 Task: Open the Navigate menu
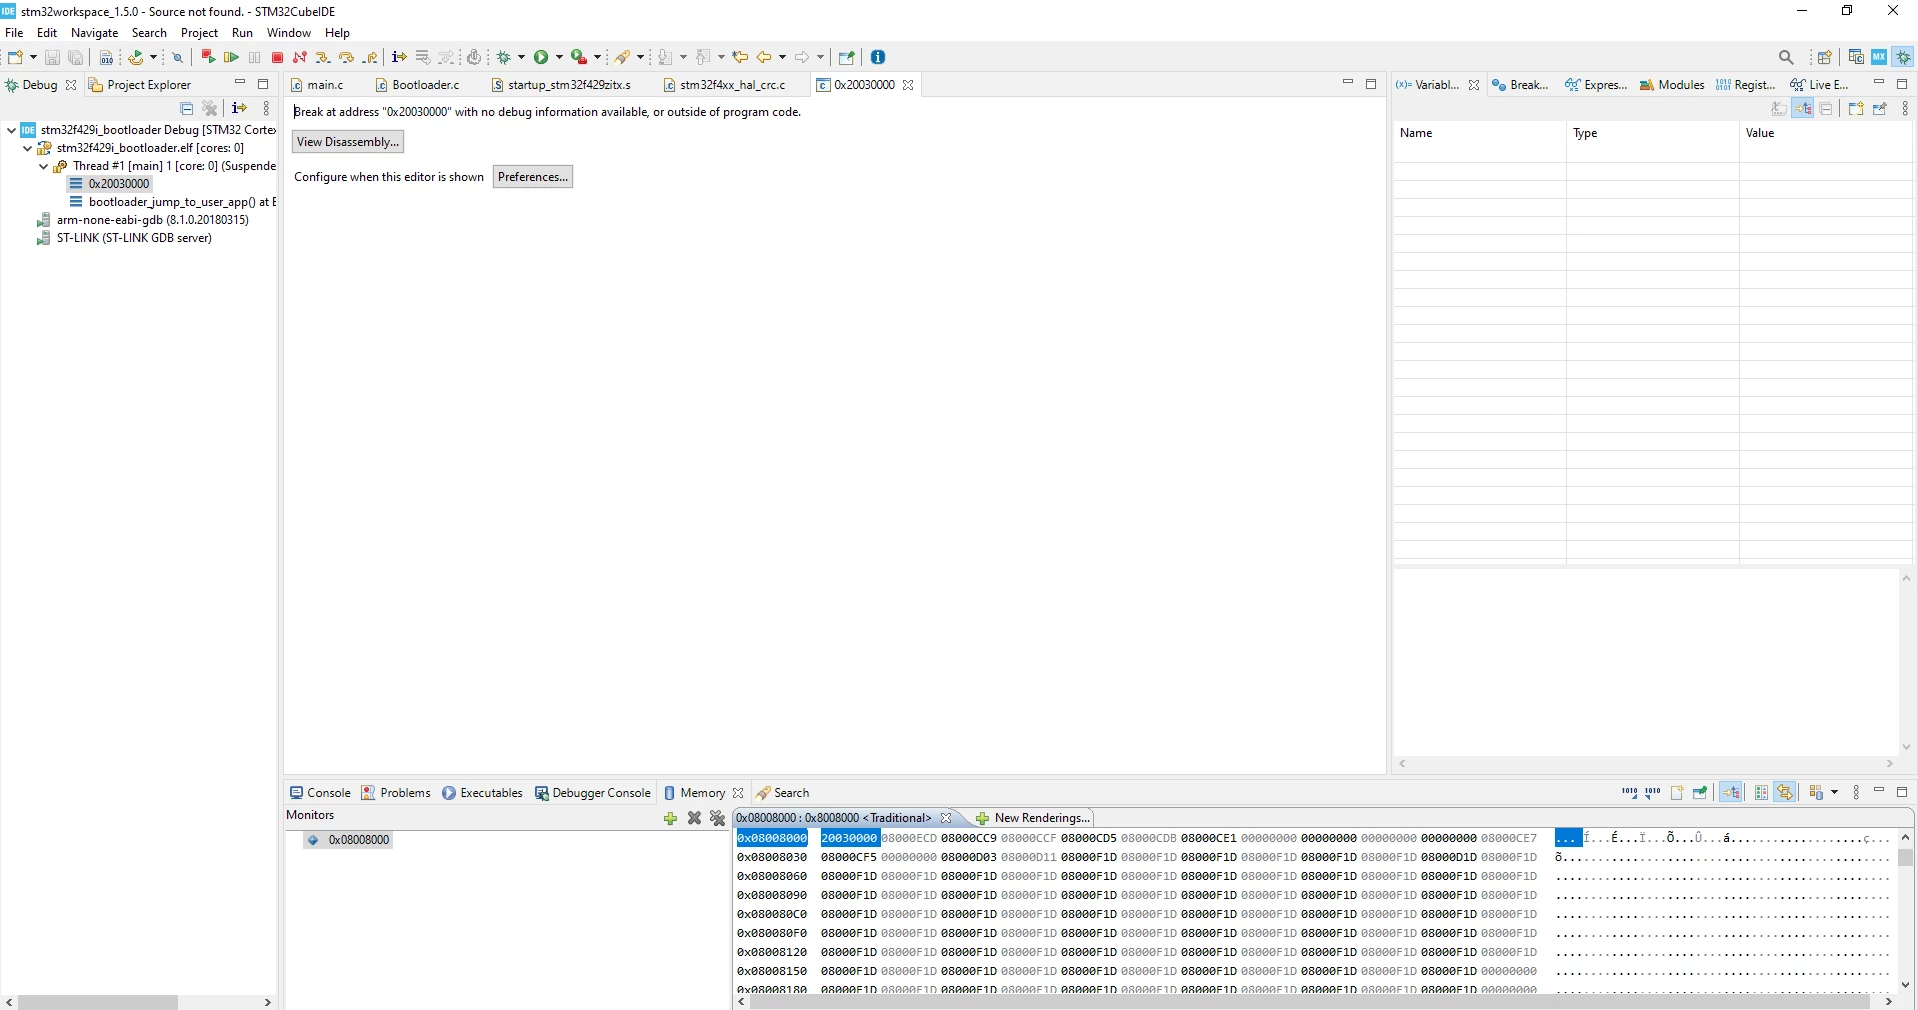pyautogui.click(x=94, y=33)
